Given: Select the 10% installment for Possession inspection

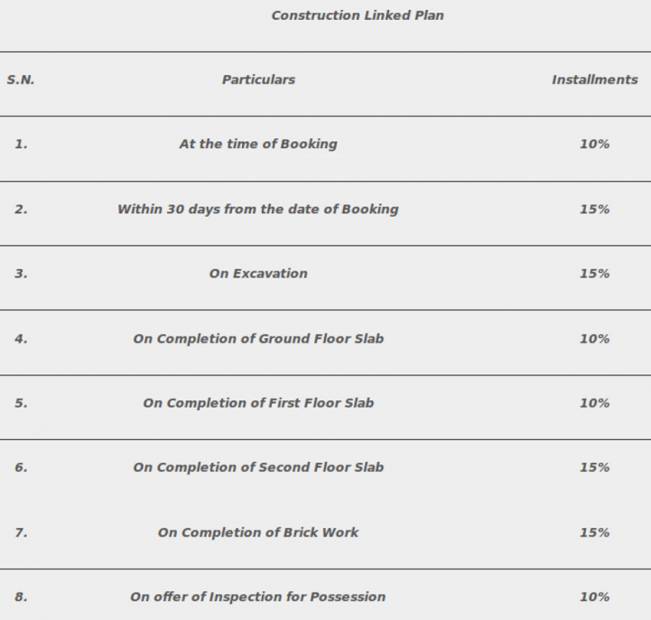Looking at the screenshot, I should coord(594,597).
